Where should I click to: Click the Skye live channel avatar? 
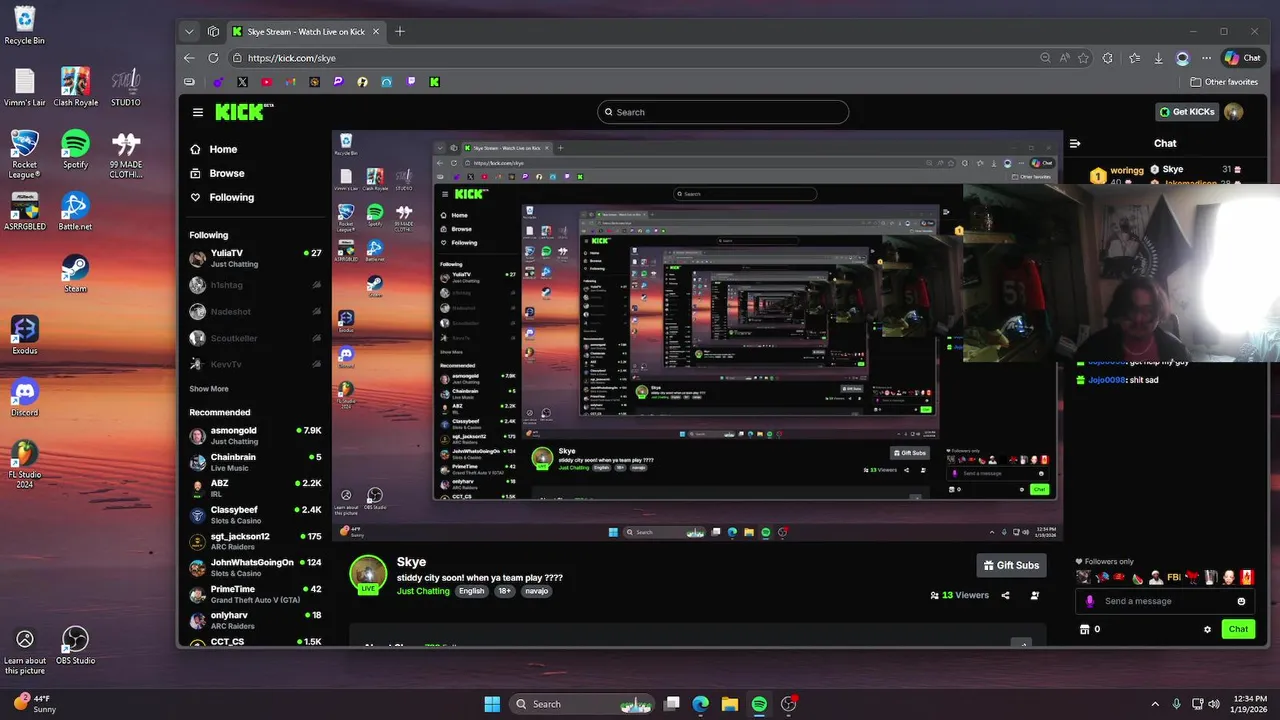pos(368,574)
